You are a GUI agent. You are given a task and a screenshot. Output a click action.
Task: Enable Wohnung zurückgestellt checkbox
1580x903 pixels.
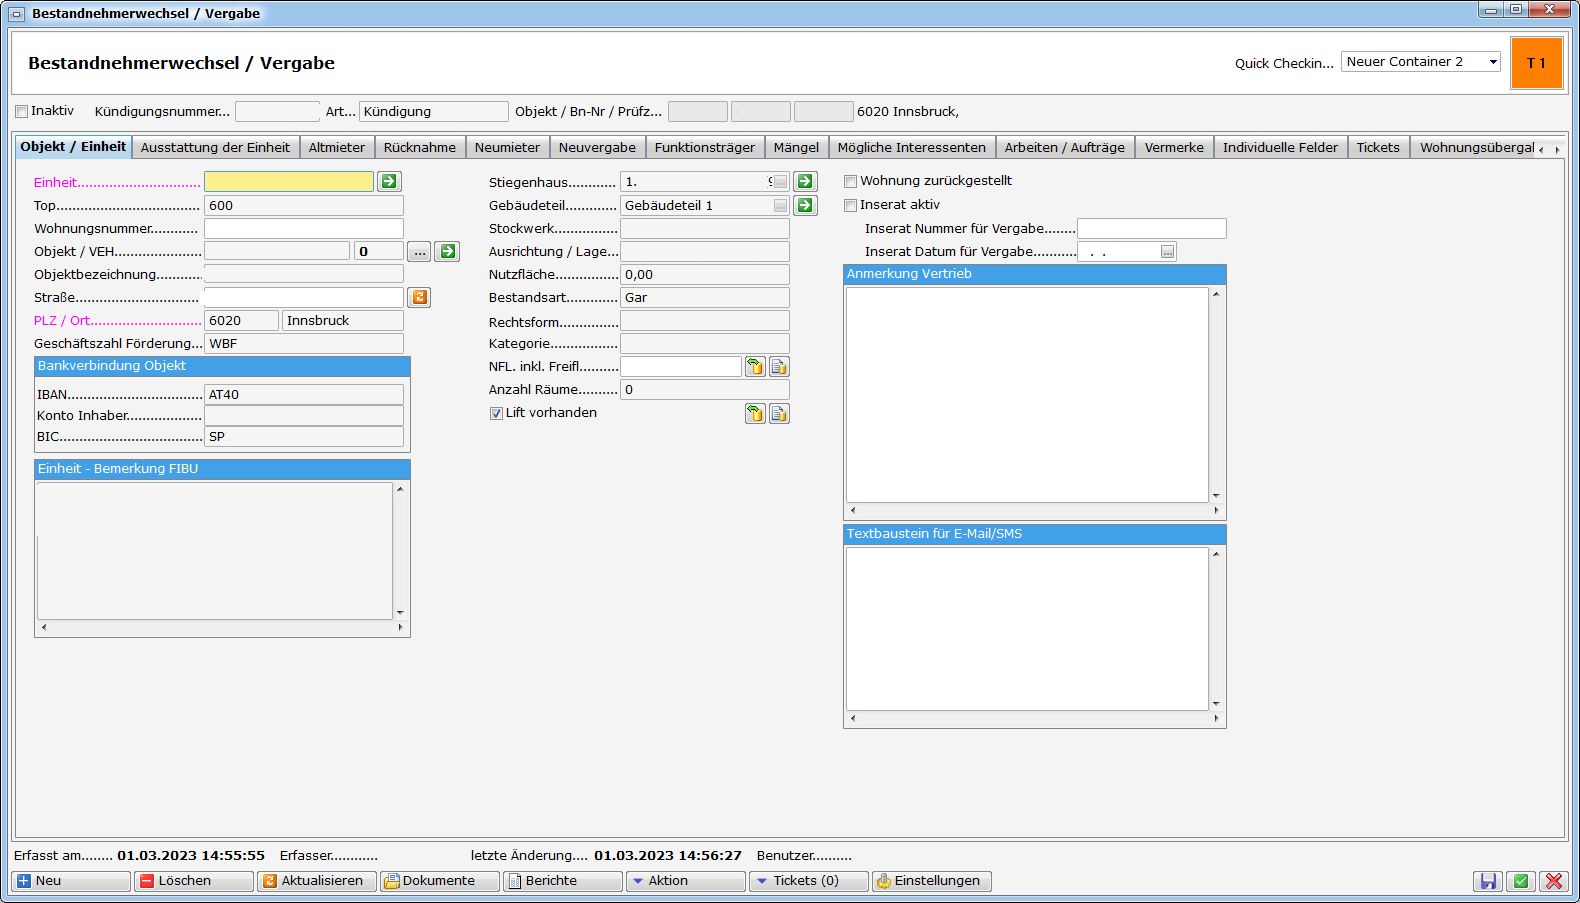pyautogui.click(x=851, y=181)
